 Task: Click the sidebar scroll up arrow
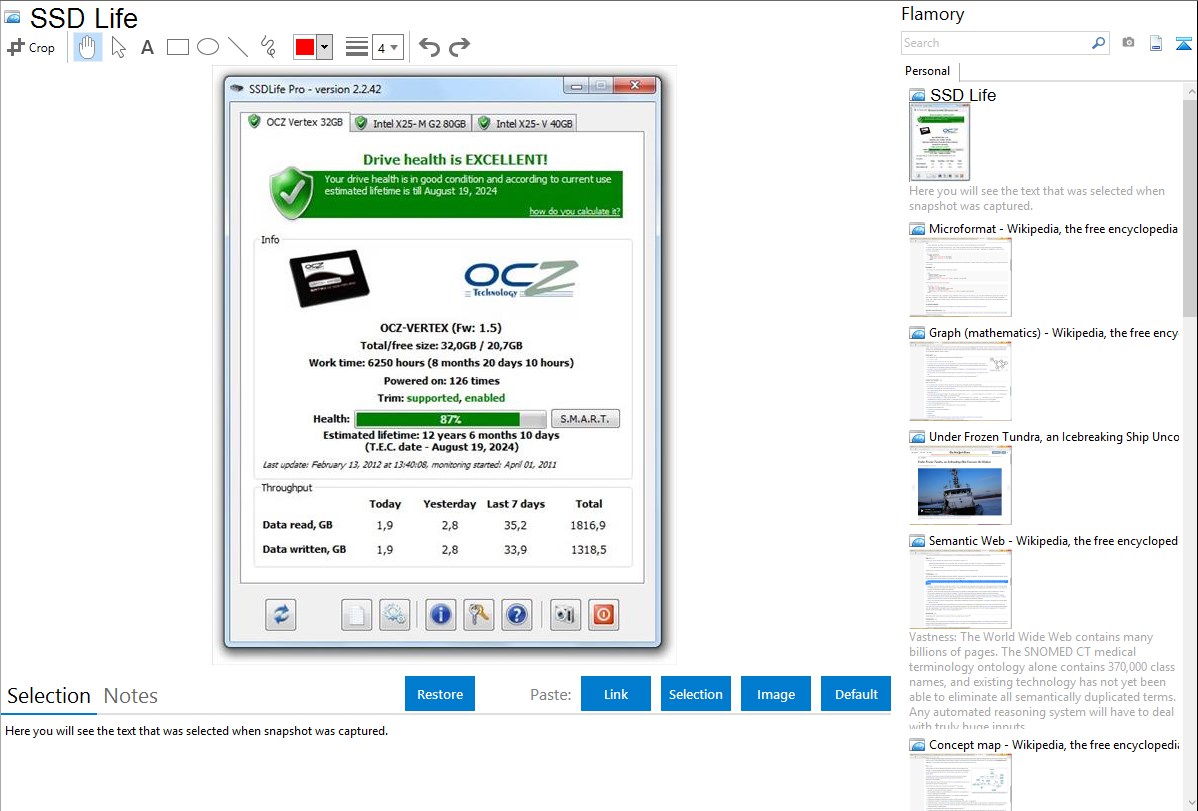[1190, 91]
